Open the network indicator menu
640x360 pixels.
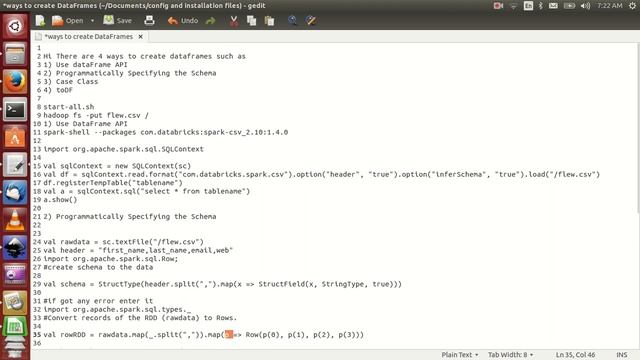pyautogui.click(x=513, y=6)
